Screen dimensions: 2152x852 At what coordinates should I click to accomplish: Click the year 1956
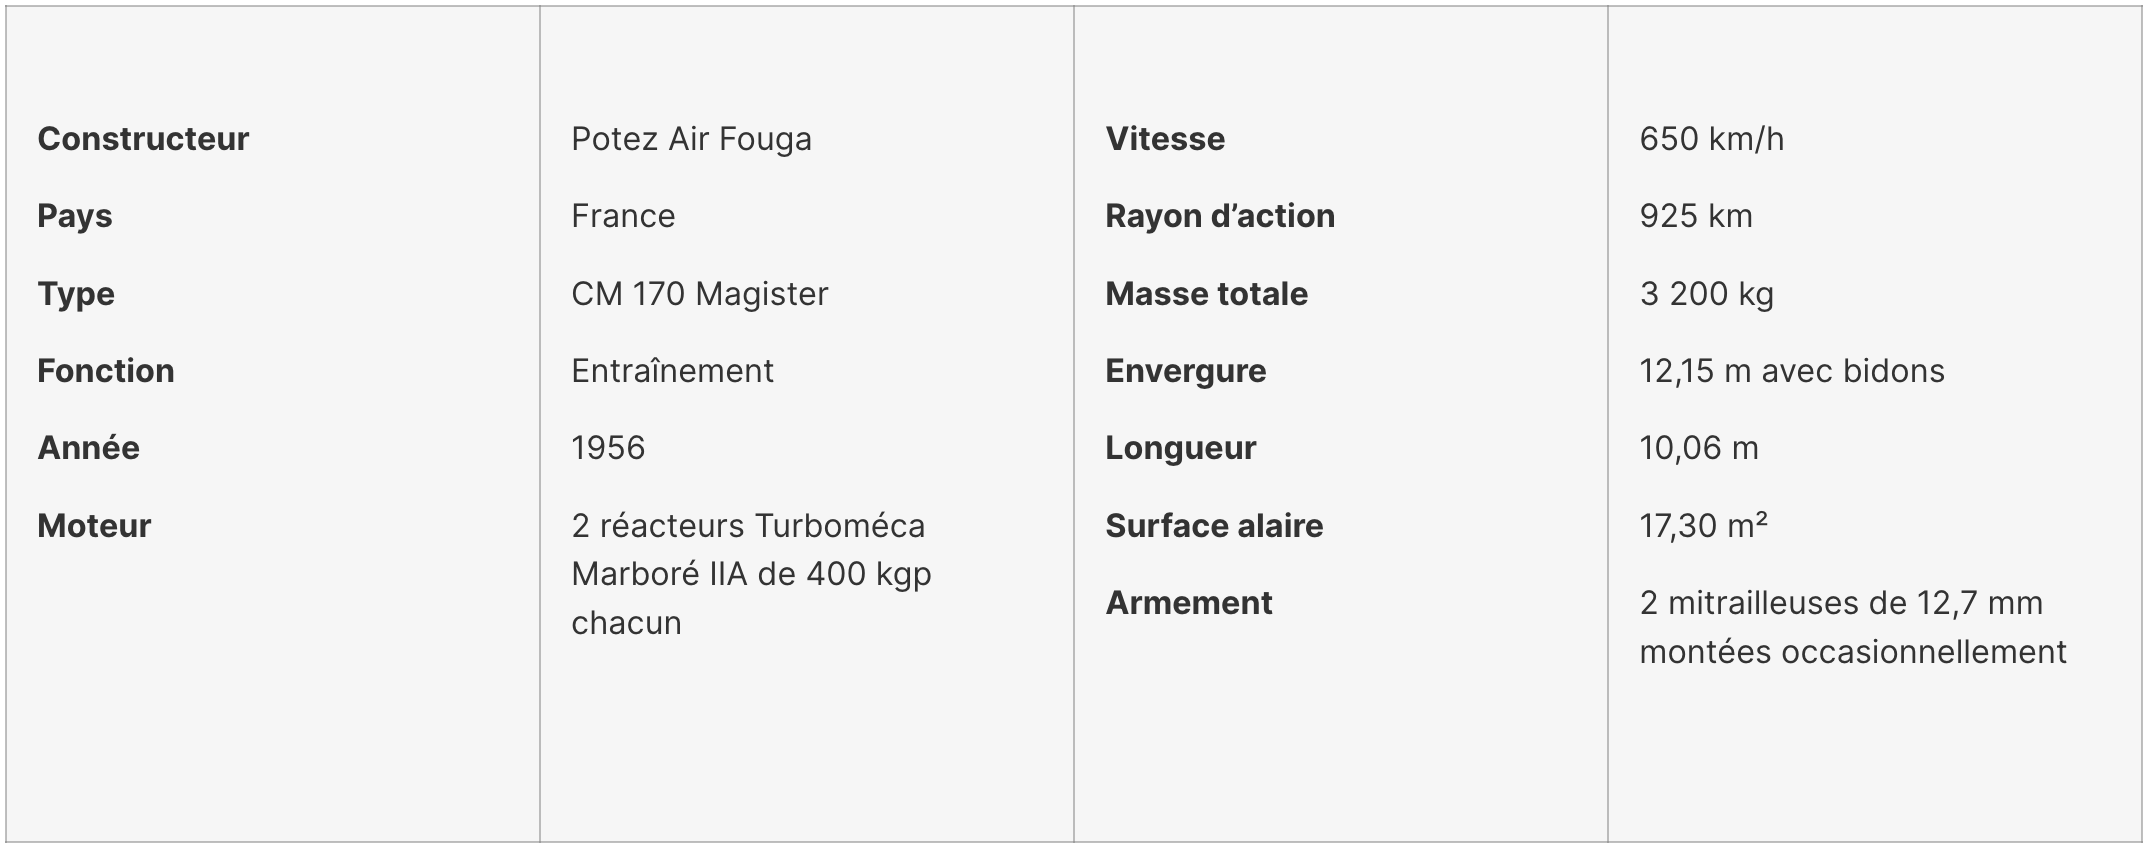pyautogui.click(x=608, y=448)
